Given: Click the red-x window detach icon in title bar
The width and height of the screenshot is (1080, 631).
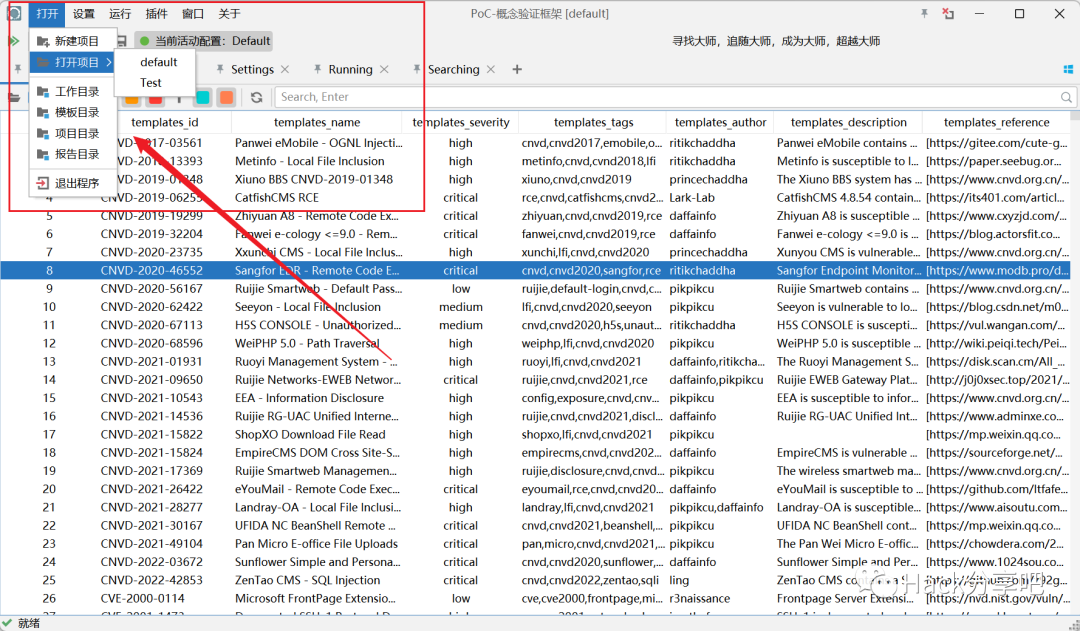Looking at the screenshot, I should coord(948,13).
